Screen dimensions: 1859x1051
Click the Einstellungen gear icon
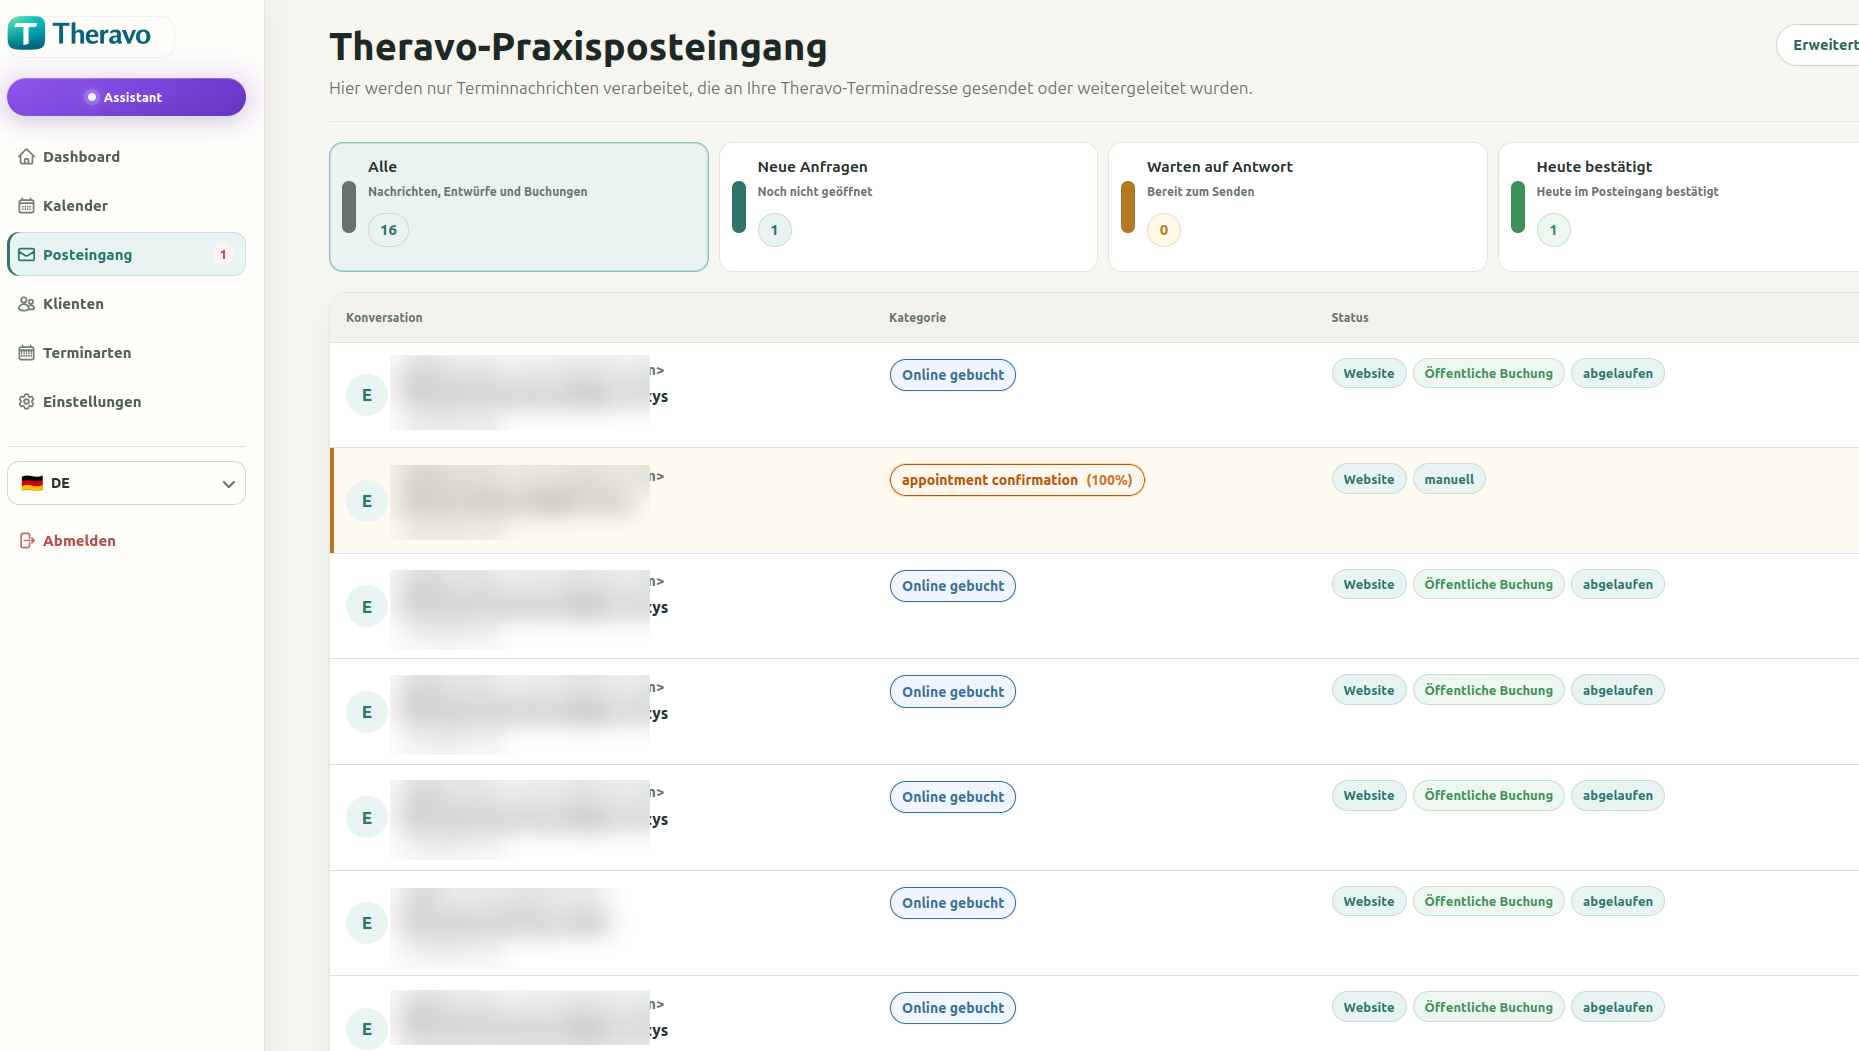27,402
